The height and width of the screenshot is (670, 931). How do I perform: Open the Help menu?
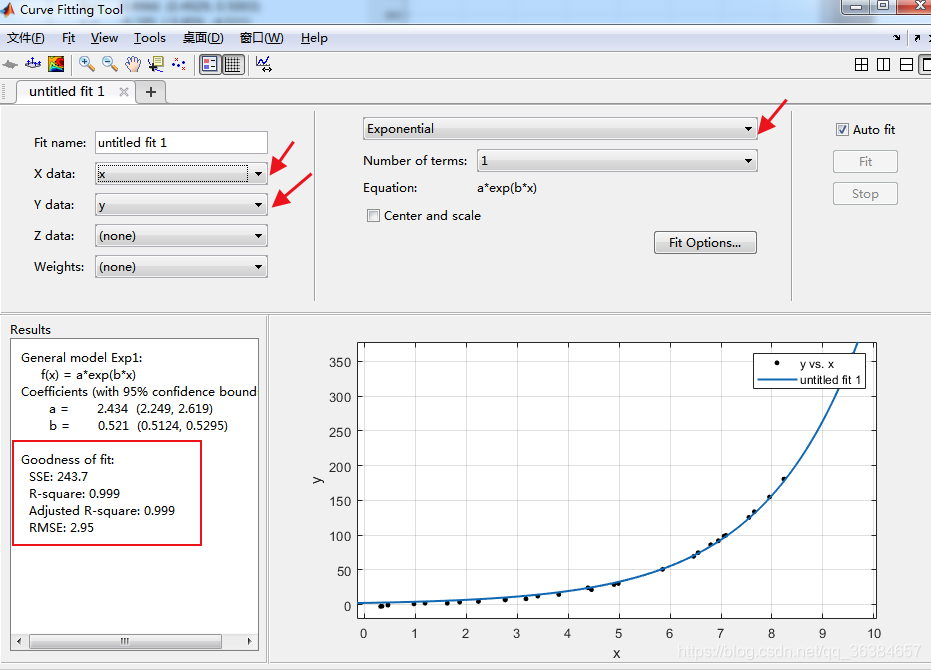[x=314, y=38]
